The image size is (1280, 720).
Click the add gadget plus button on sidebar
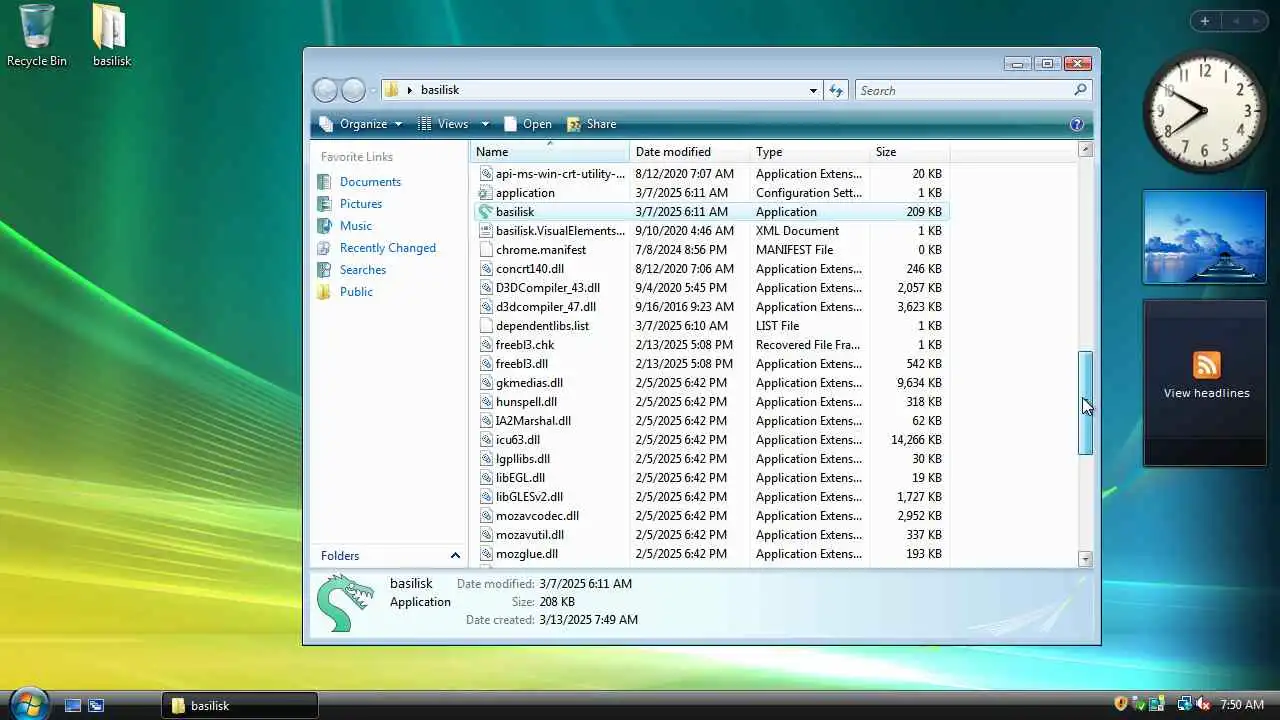1204,21
